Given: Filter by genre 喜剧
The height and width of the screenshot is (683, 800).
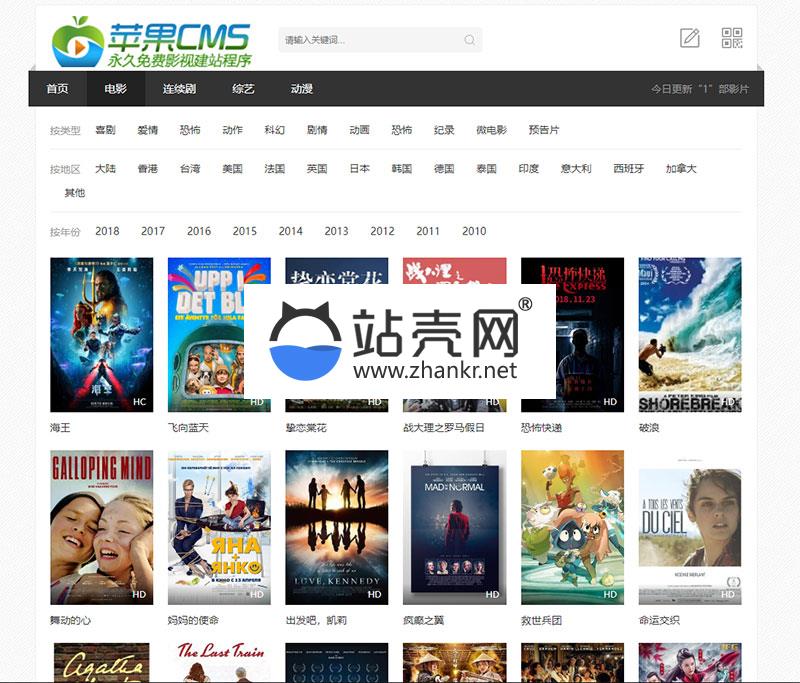Looking at the screenshot, I should click(x=106, y=130).
